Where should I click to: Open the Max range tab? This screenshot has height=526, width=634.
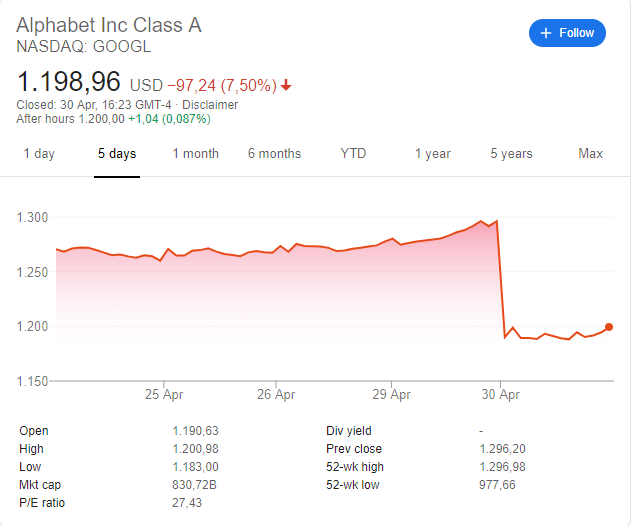click(x=590, y=154)
